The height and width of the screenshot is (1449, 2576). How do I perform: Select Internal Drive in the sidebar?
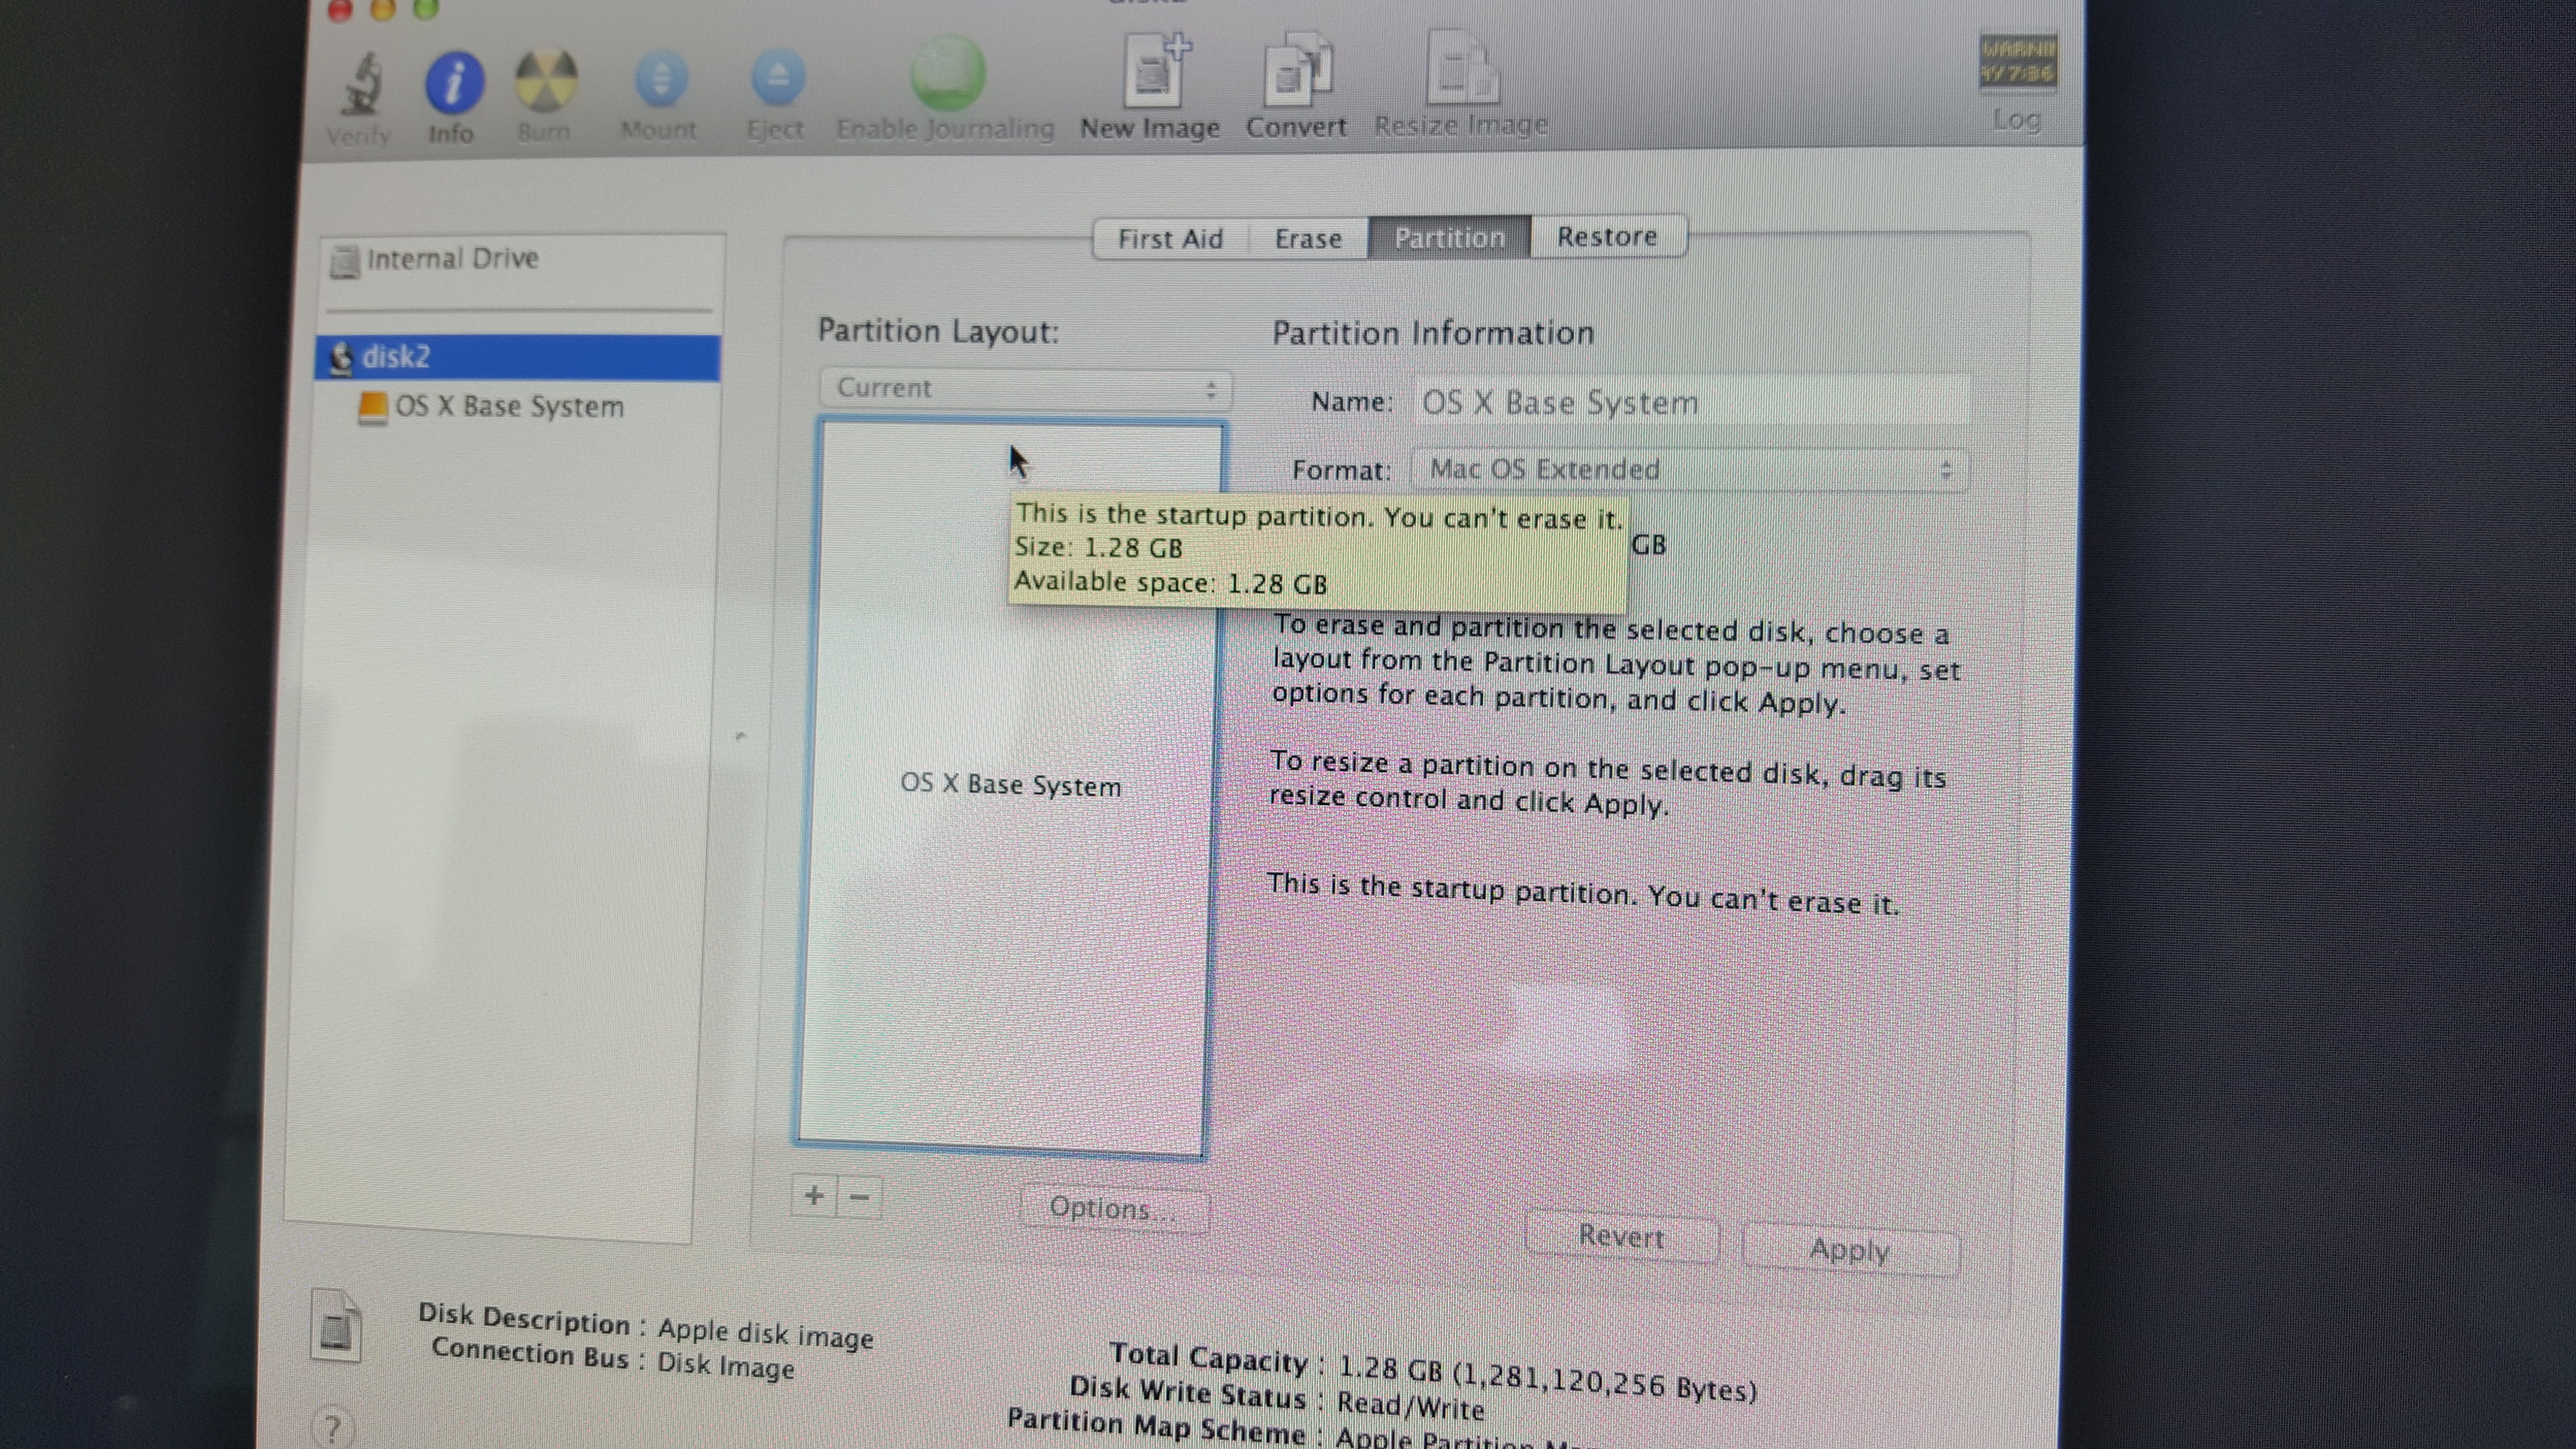(x=522, y=260)
